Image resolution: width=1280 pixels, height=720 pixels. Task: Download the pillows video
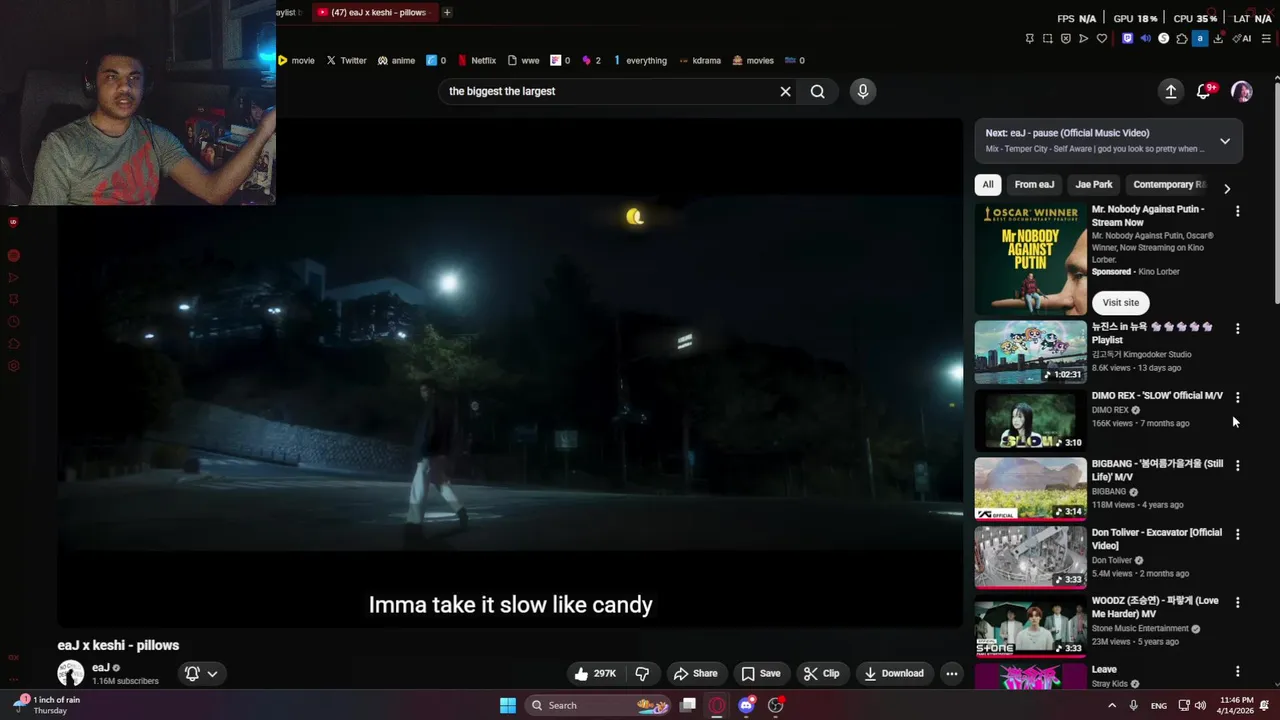pyautogui.click(x=894, y=674)
